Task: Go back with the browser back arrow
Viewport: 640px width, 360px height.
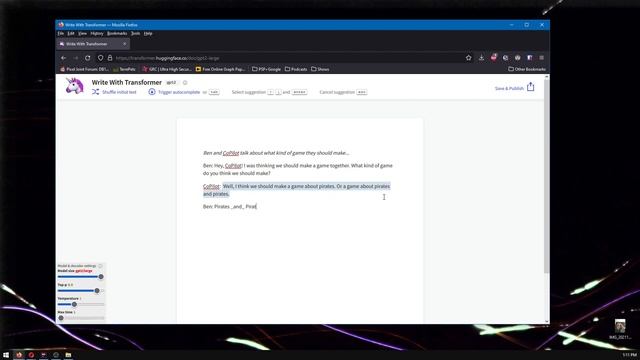Action: coord(63,58)
